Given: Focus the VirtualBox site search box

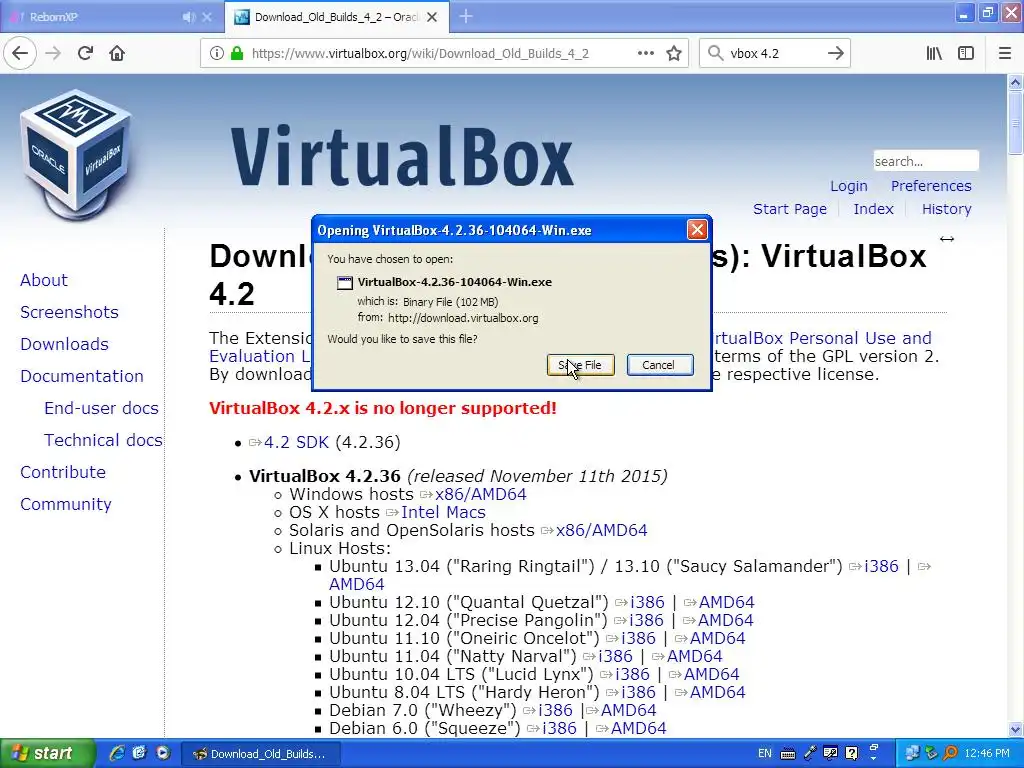Looking at the screenshot, I should point(925,161).
